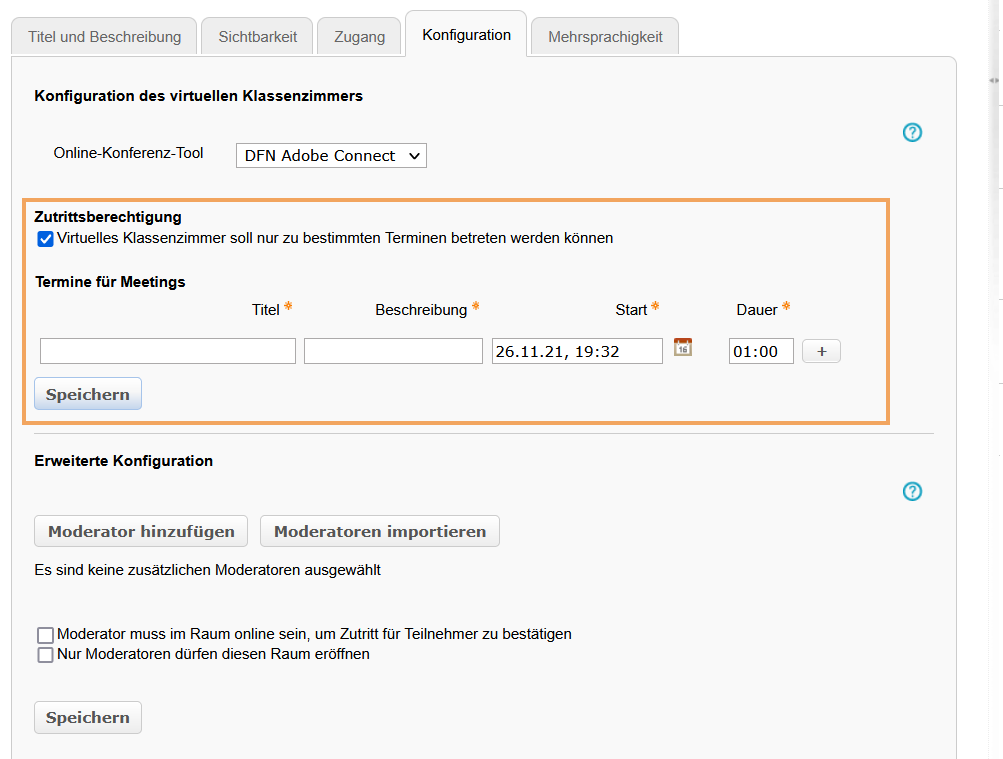Check Nur Moderatoren dürfen diesen Raum eröffnen
This screenshot has height=759, width=1003.
point(45,654)
